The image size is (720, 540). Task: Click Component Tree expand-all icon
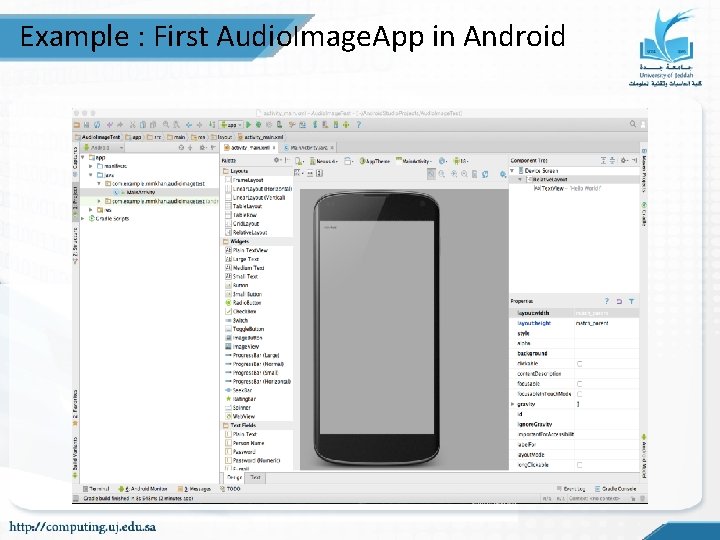click(603, 160)
